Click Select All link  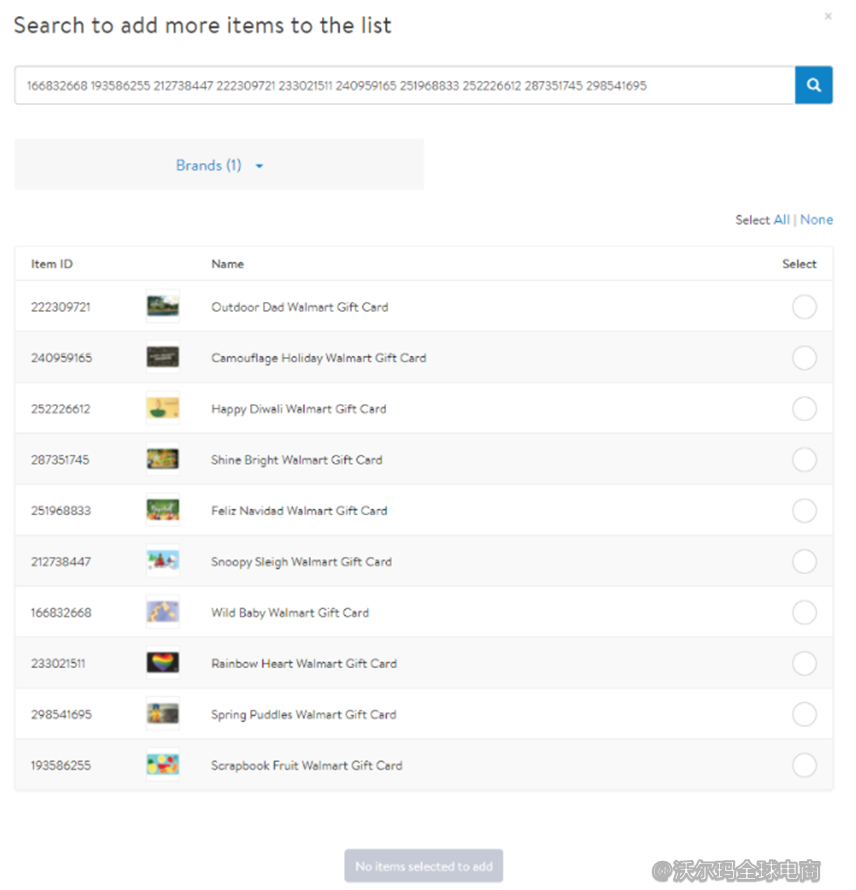coord(781,220)
